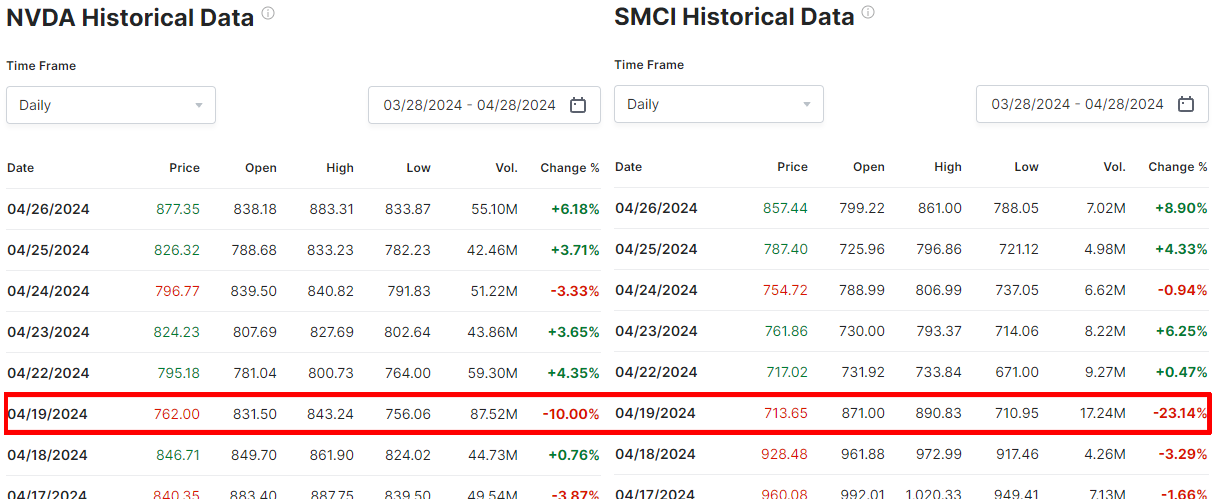Select NVDA price 826.32
1217x499 pixels.
point(177,250)
